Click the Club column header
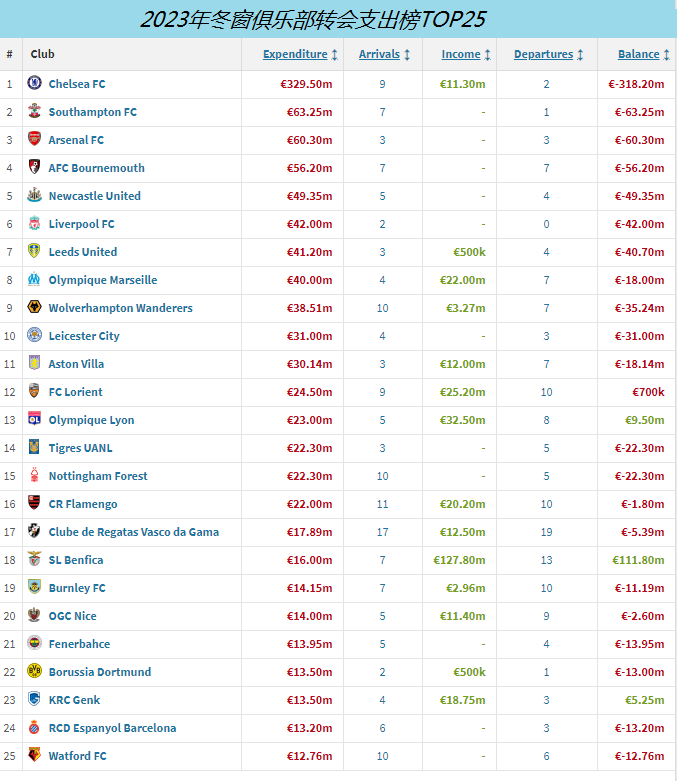677x781 pixels. [43, 55]
